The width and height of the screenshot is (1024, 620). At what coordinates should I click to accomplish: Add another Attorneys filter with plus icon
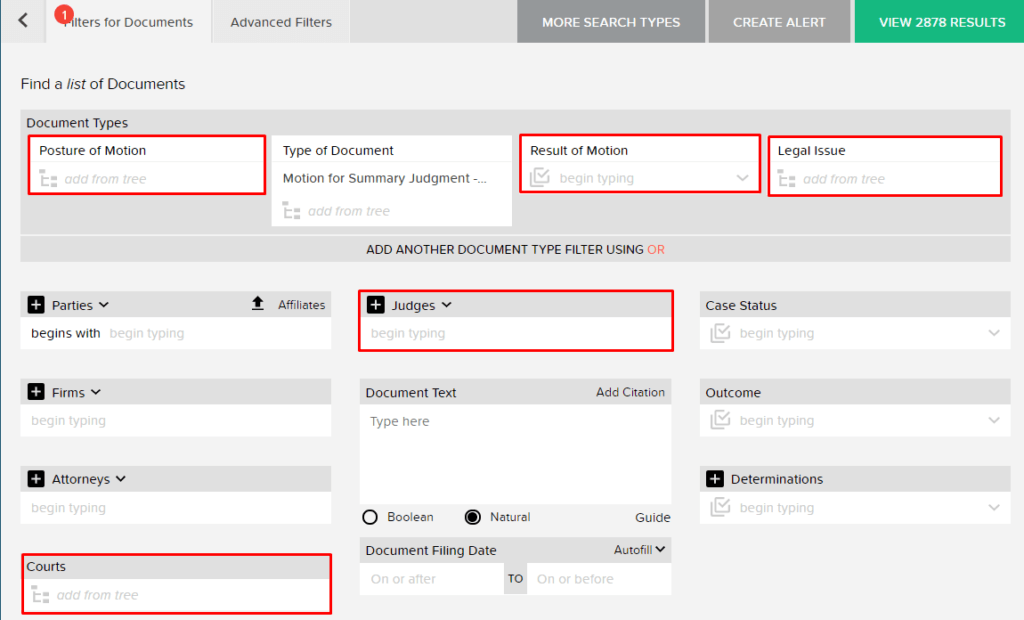coord(36,478)
